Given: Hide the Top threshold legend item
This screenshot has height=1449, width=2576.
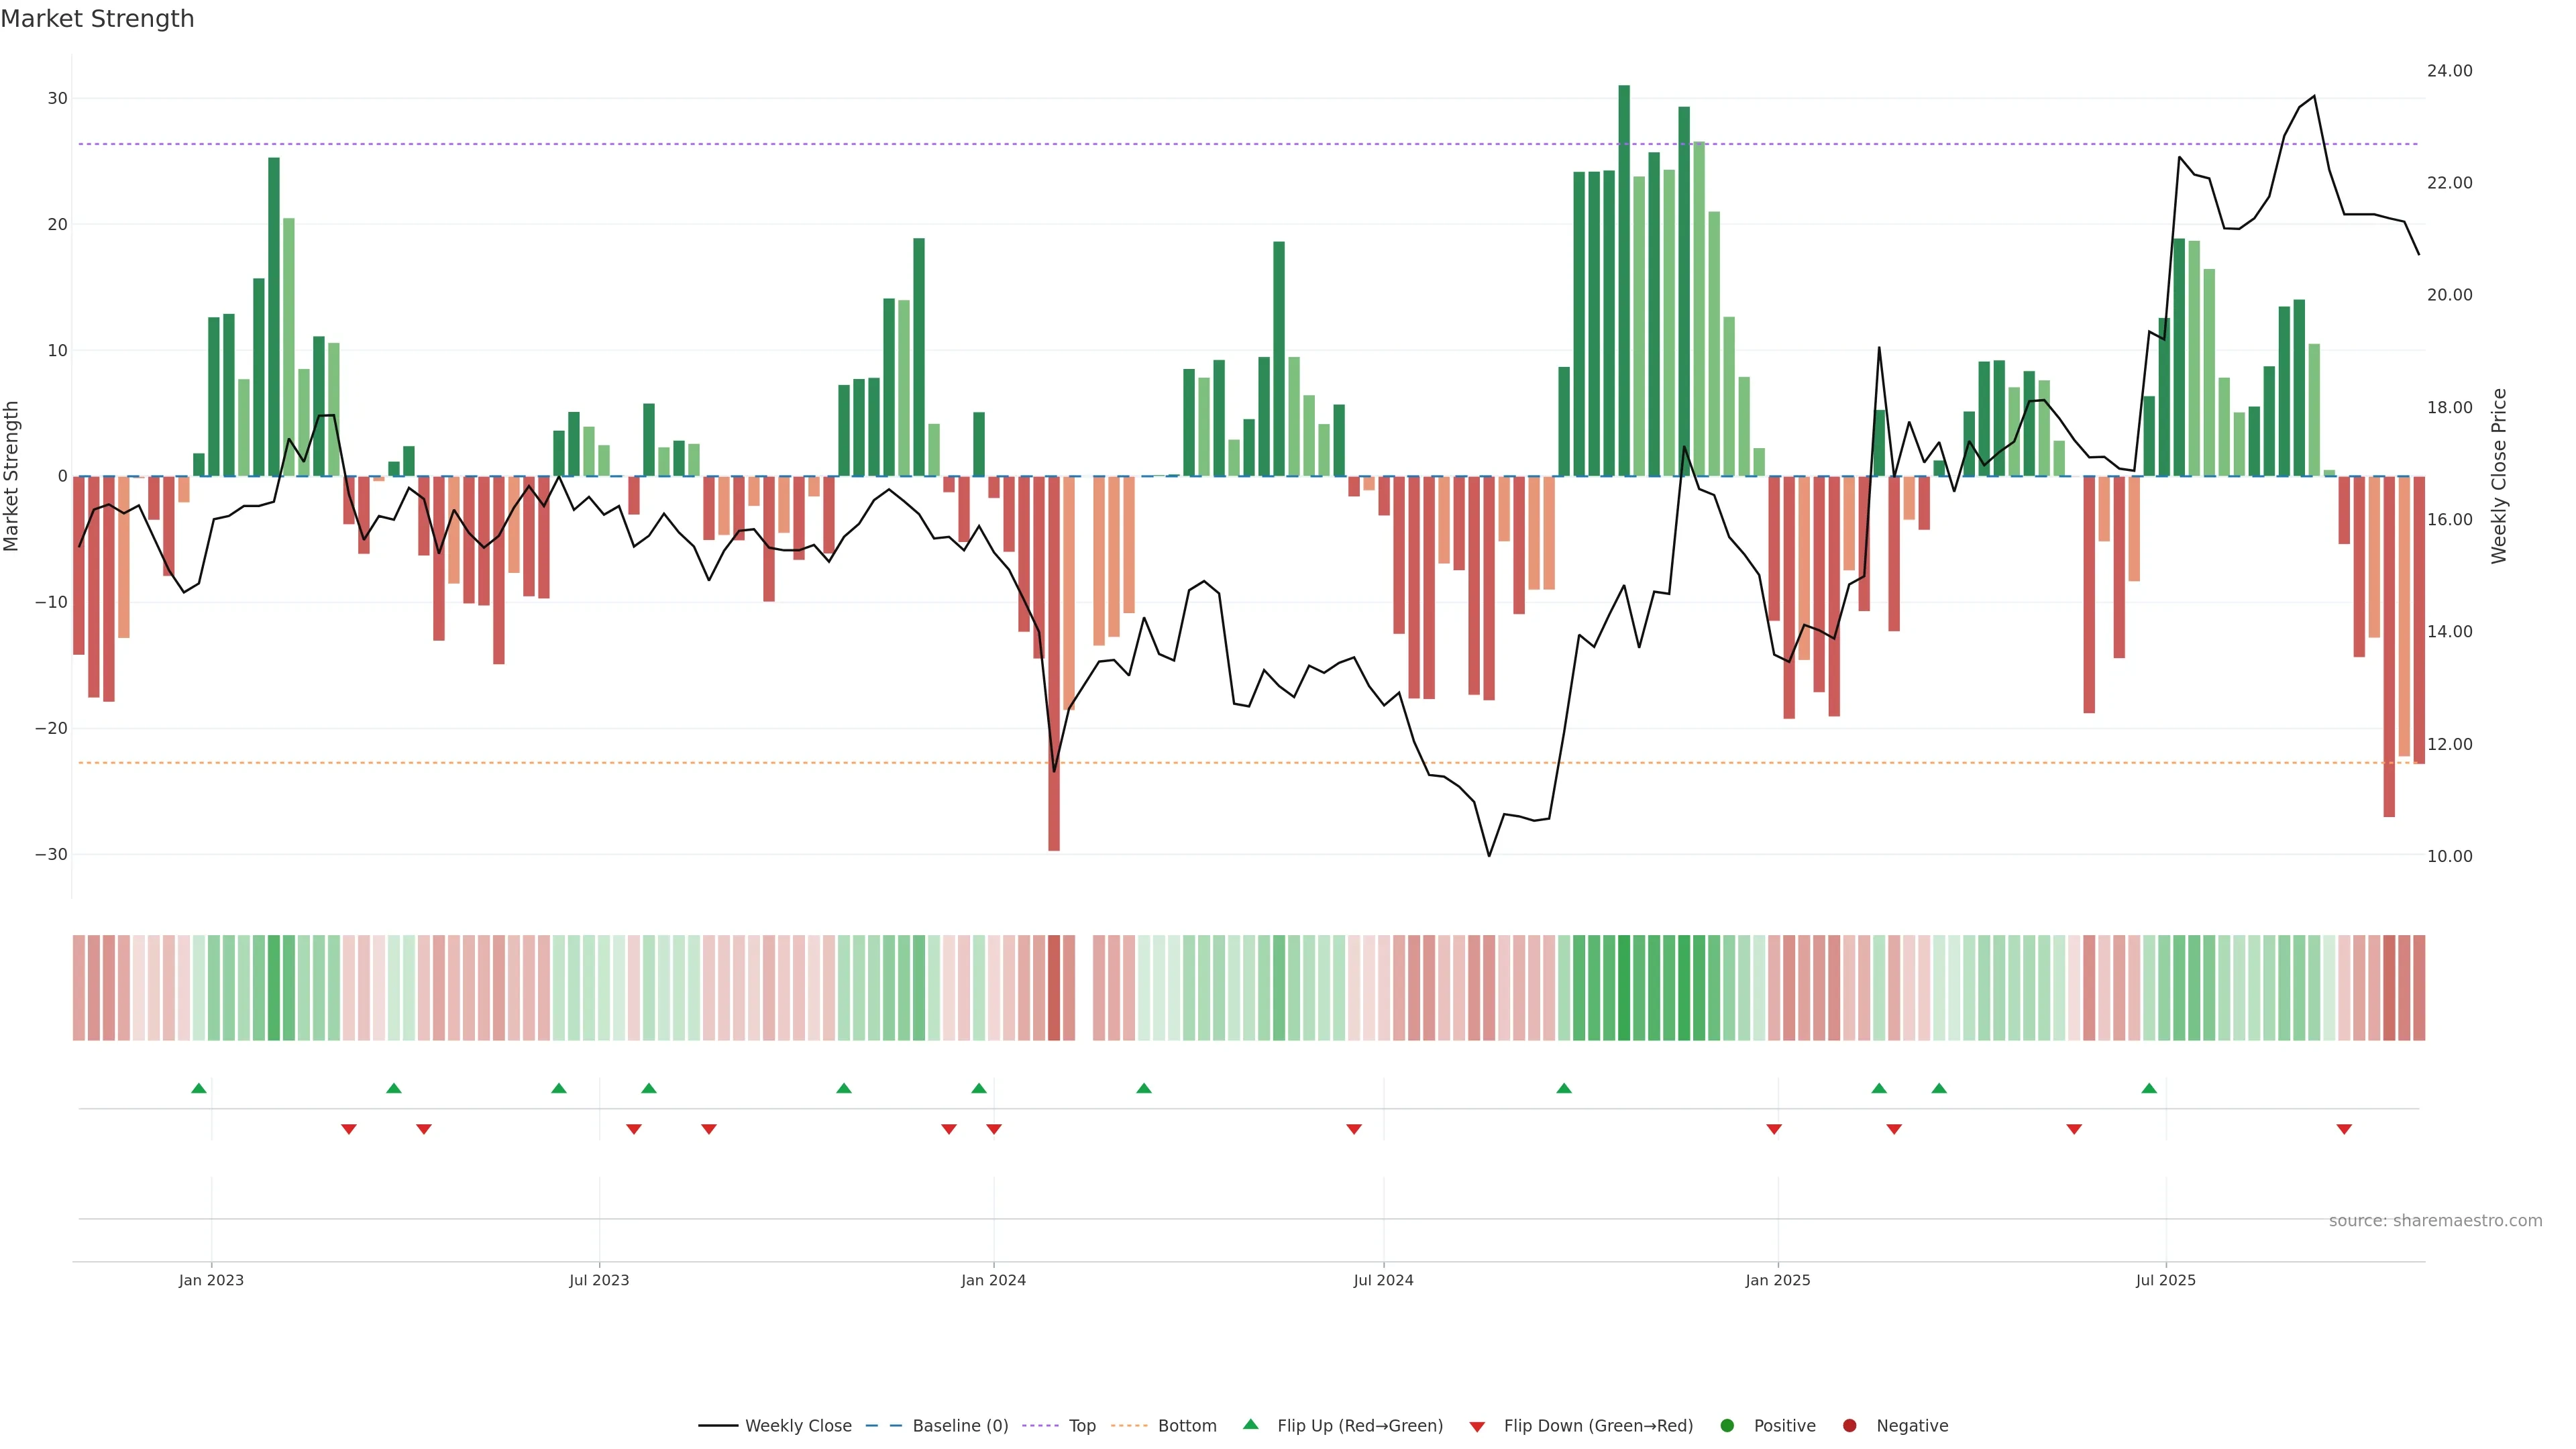Looking at the screenshot, I should 1081,1425.
